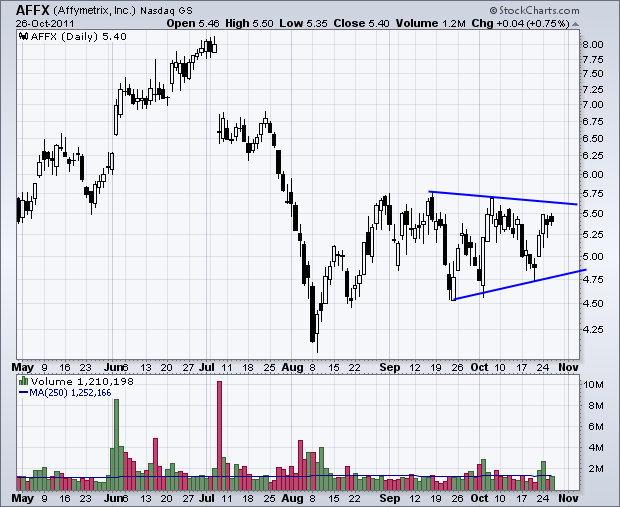Click the 8M volume axis label
This screenshot has width=620, height=507.
(596, 405)
